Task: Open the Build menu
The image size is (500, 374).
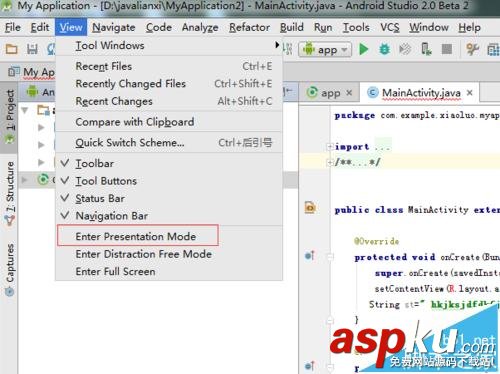Action: [x=292, y=27]
